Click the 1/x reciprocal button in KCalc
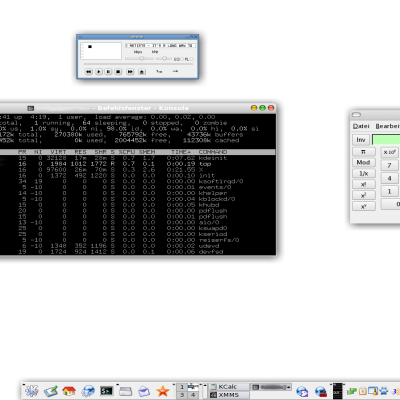This screenshot has height=400, width=400. click(364, 173)
